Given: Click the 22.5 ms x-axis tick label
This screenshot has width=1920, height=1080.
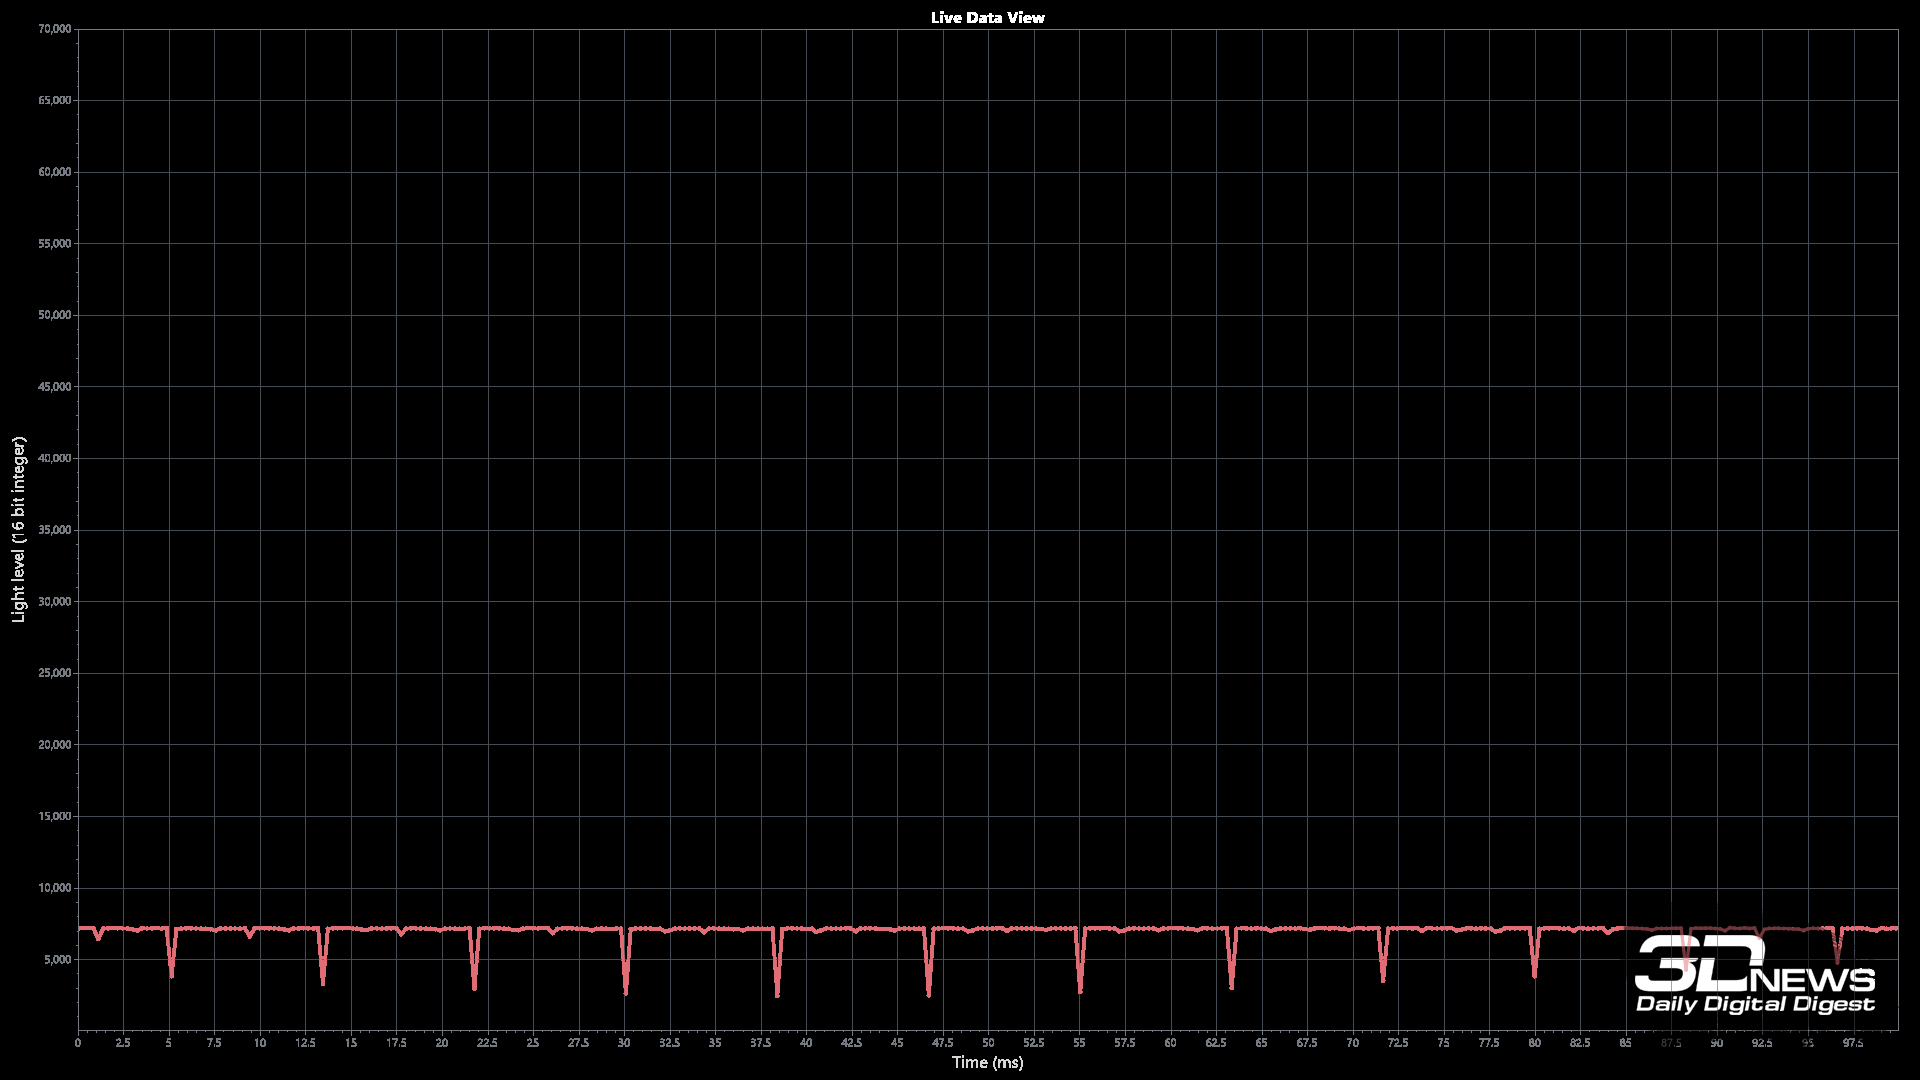Looking at the screenshot, I should (487, 1043).
